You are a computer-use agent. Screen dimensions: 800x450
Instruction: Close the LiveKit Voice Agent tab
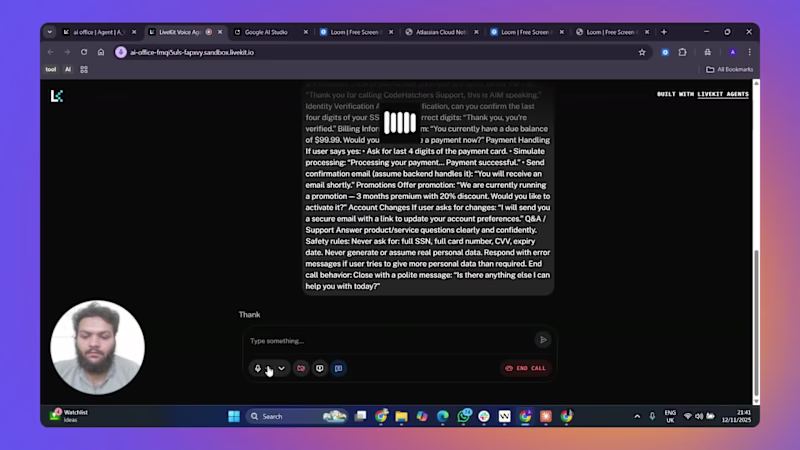tap(220, 32)
